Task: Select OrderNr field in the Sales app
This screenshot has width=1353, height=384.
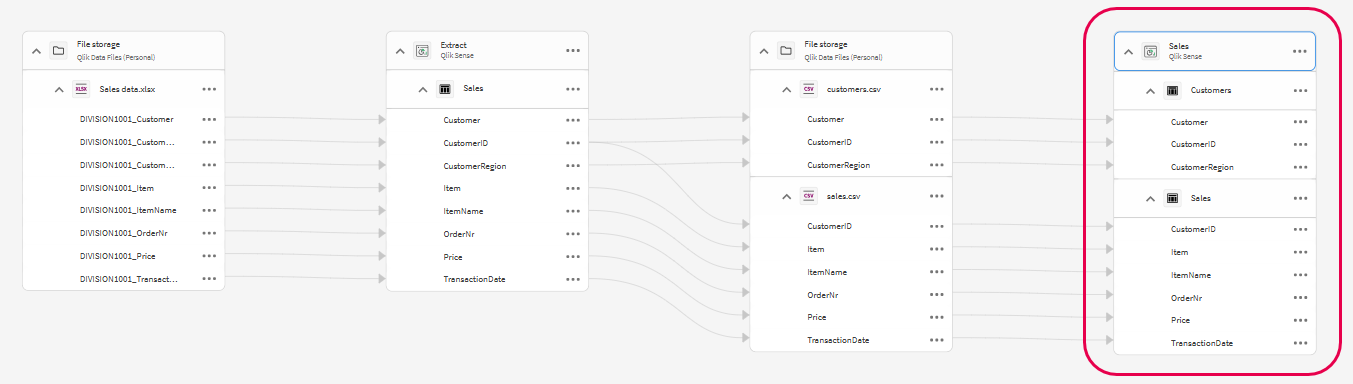Action: 1186,298
